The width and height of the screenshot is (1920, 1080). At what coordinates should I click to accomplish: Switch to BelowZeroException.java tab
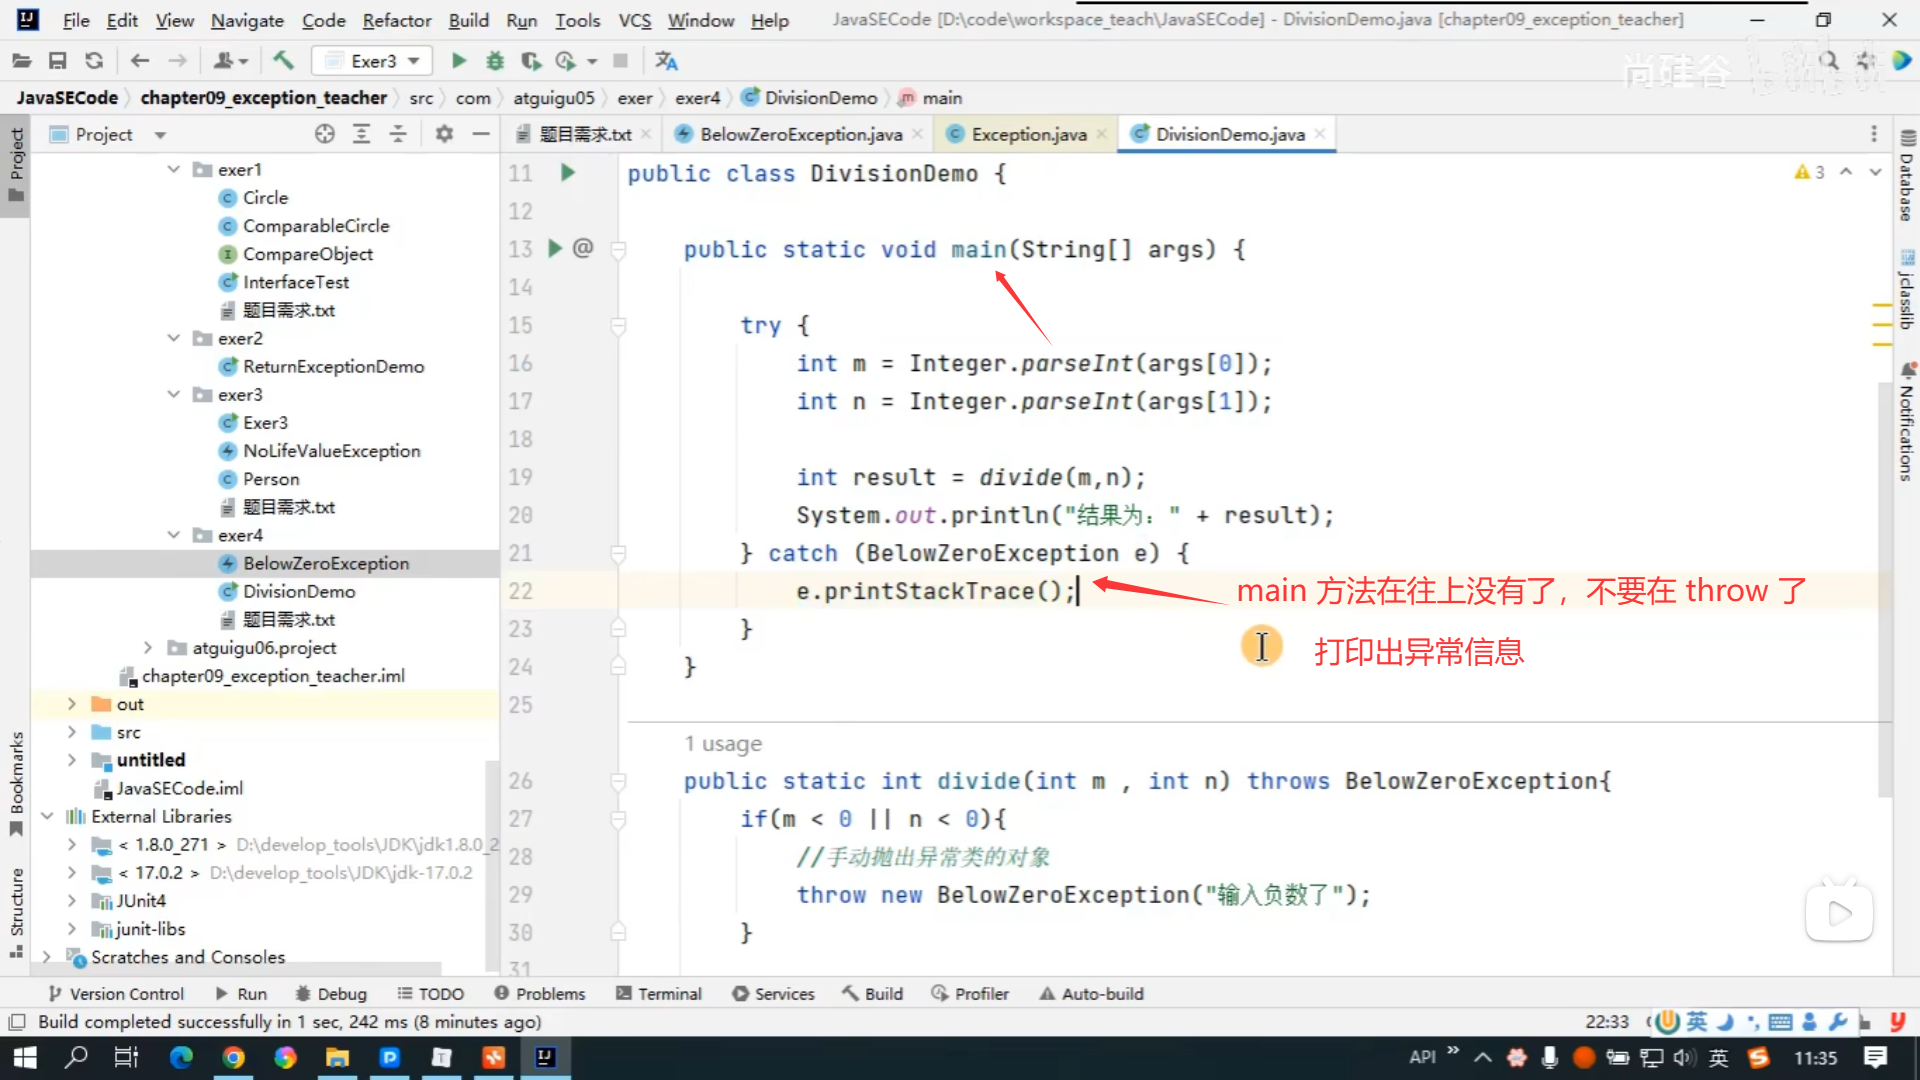[800, 134]
